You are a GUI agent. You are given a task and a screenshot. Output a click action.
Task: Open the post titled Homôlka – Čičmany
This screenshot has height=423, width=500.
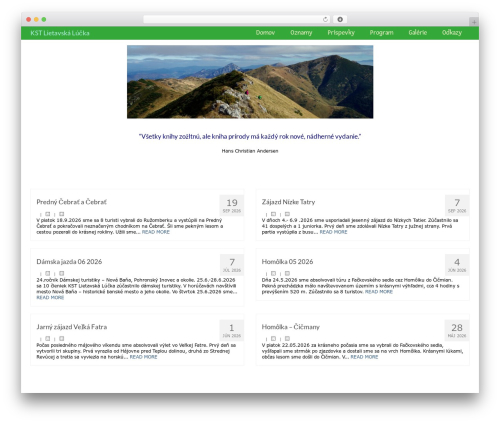(x=291, y=327)
